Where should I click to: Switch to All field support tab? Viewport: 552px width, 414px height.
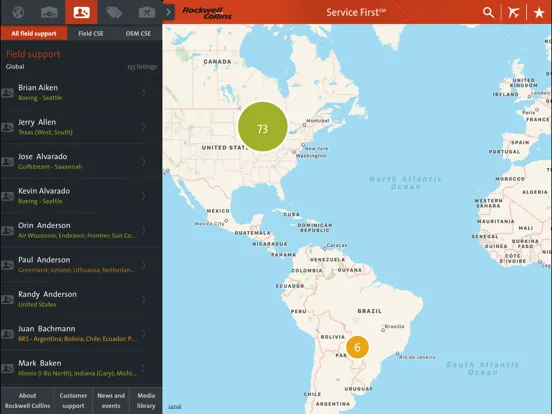(34, 33)
